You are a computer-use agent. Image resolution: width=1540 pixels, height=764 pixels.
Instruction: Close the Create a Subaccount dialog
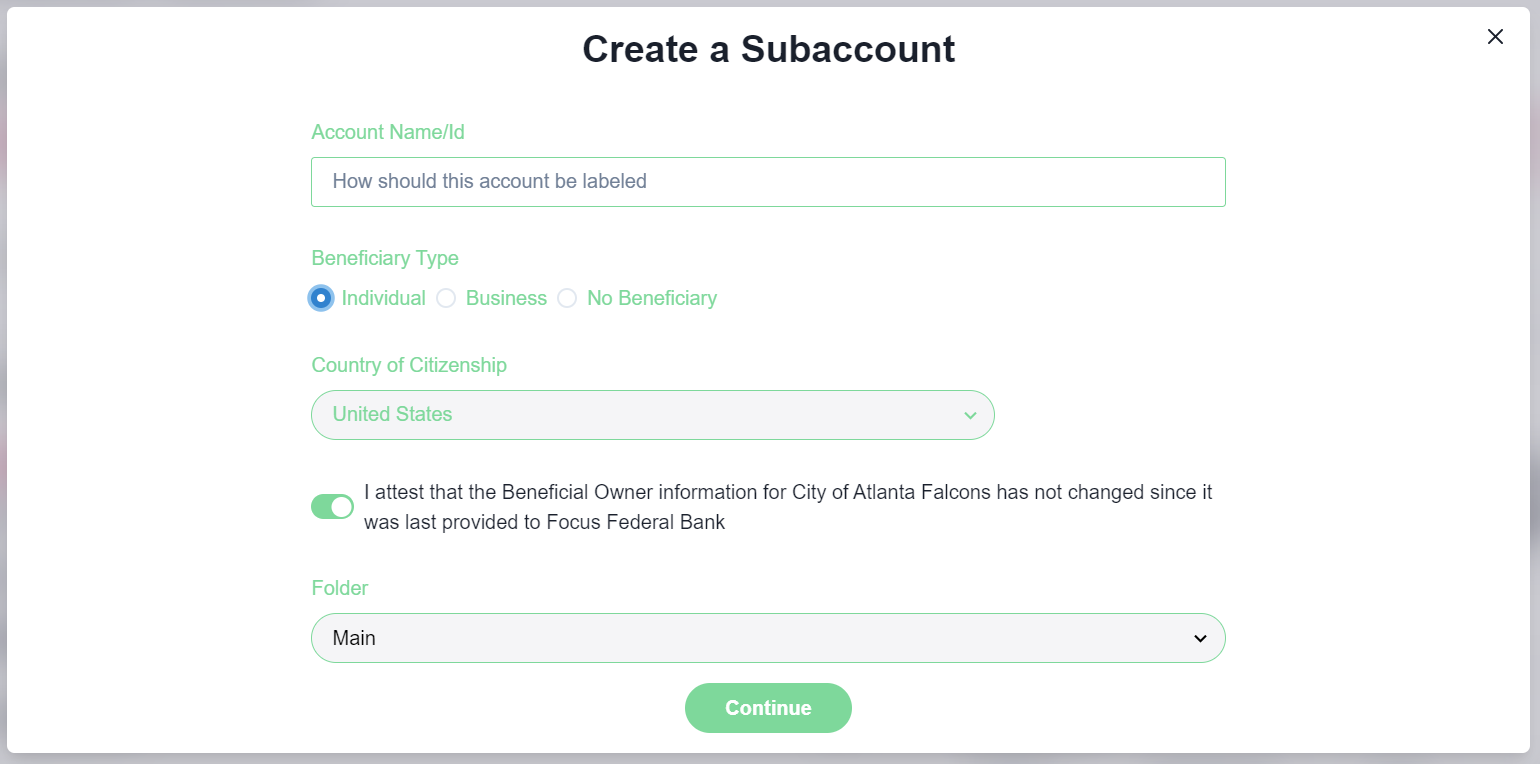(x=1495, y=37)
